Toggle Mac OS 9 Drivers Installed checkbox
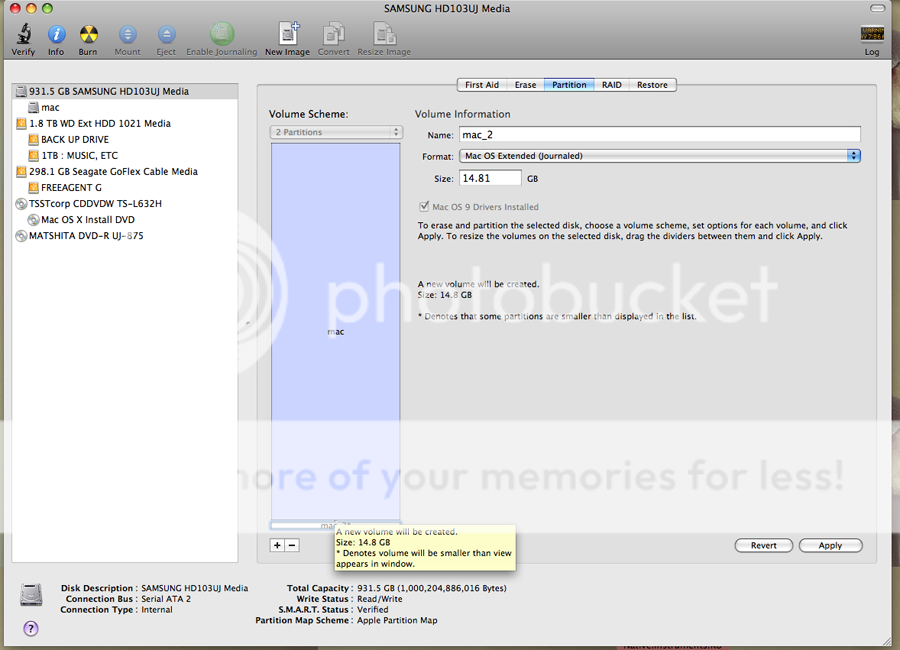Viewport: 900px width, 650px height. (x=425, y=207)
